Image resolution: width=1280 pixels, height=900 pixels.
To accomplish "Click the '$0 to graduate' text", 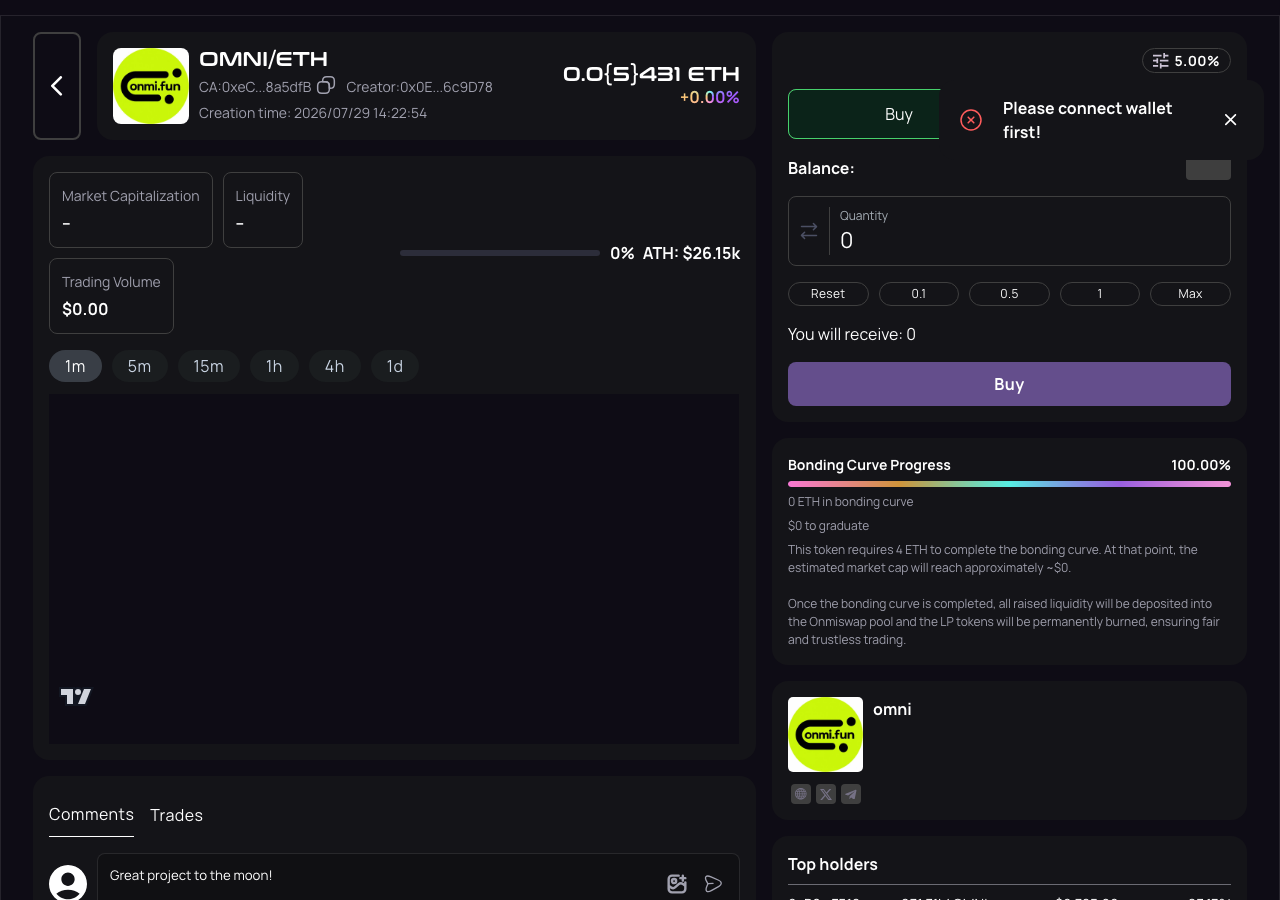I will click(829, 526).
